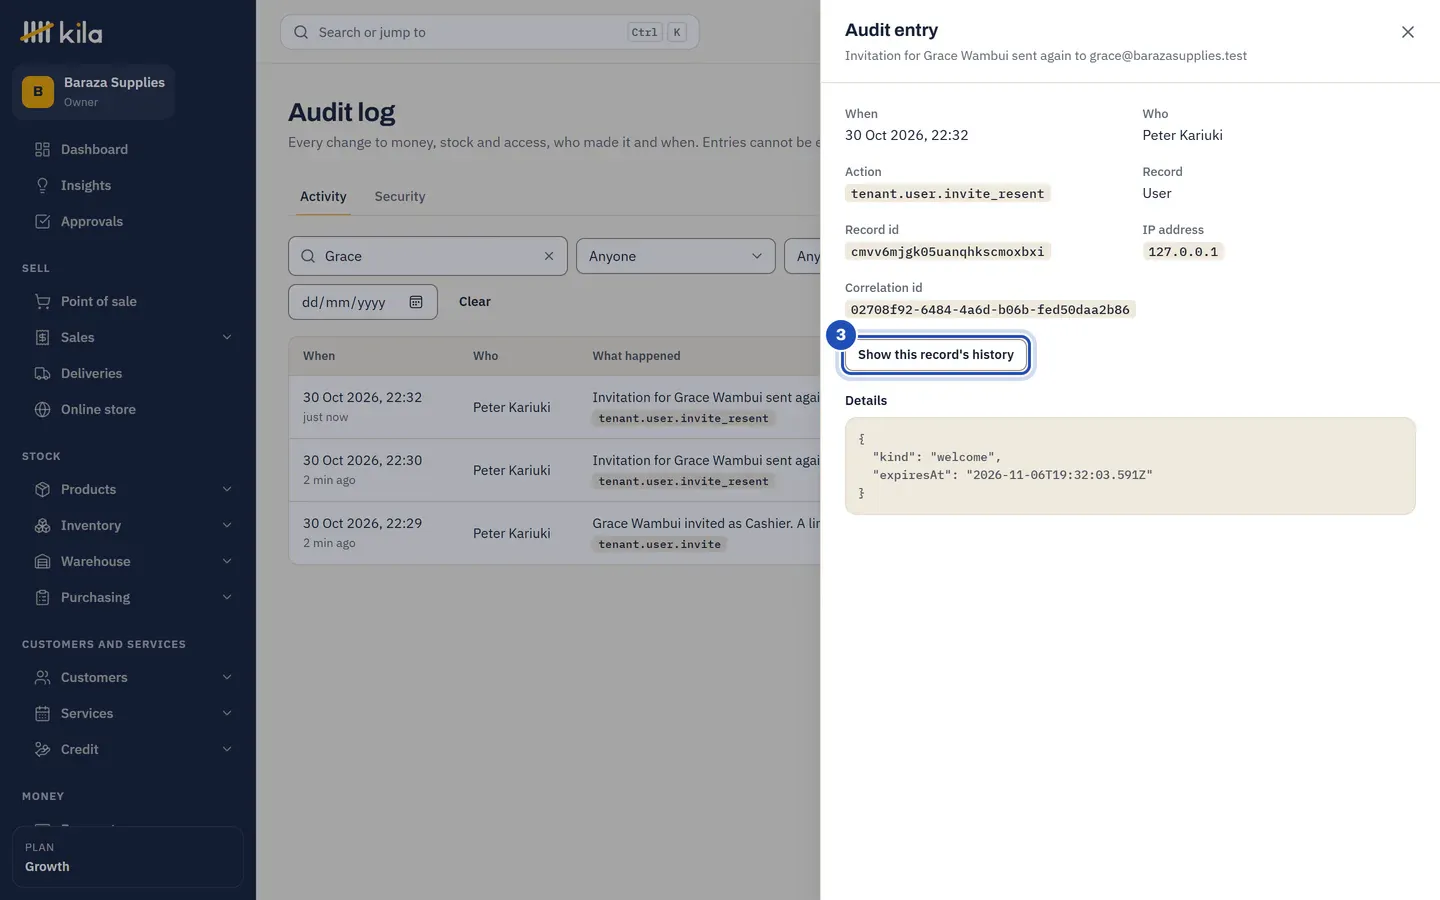
Task: Click the record id cmvv6mjgk05uanqhkscmoxbxi
Action: (947, 252)
